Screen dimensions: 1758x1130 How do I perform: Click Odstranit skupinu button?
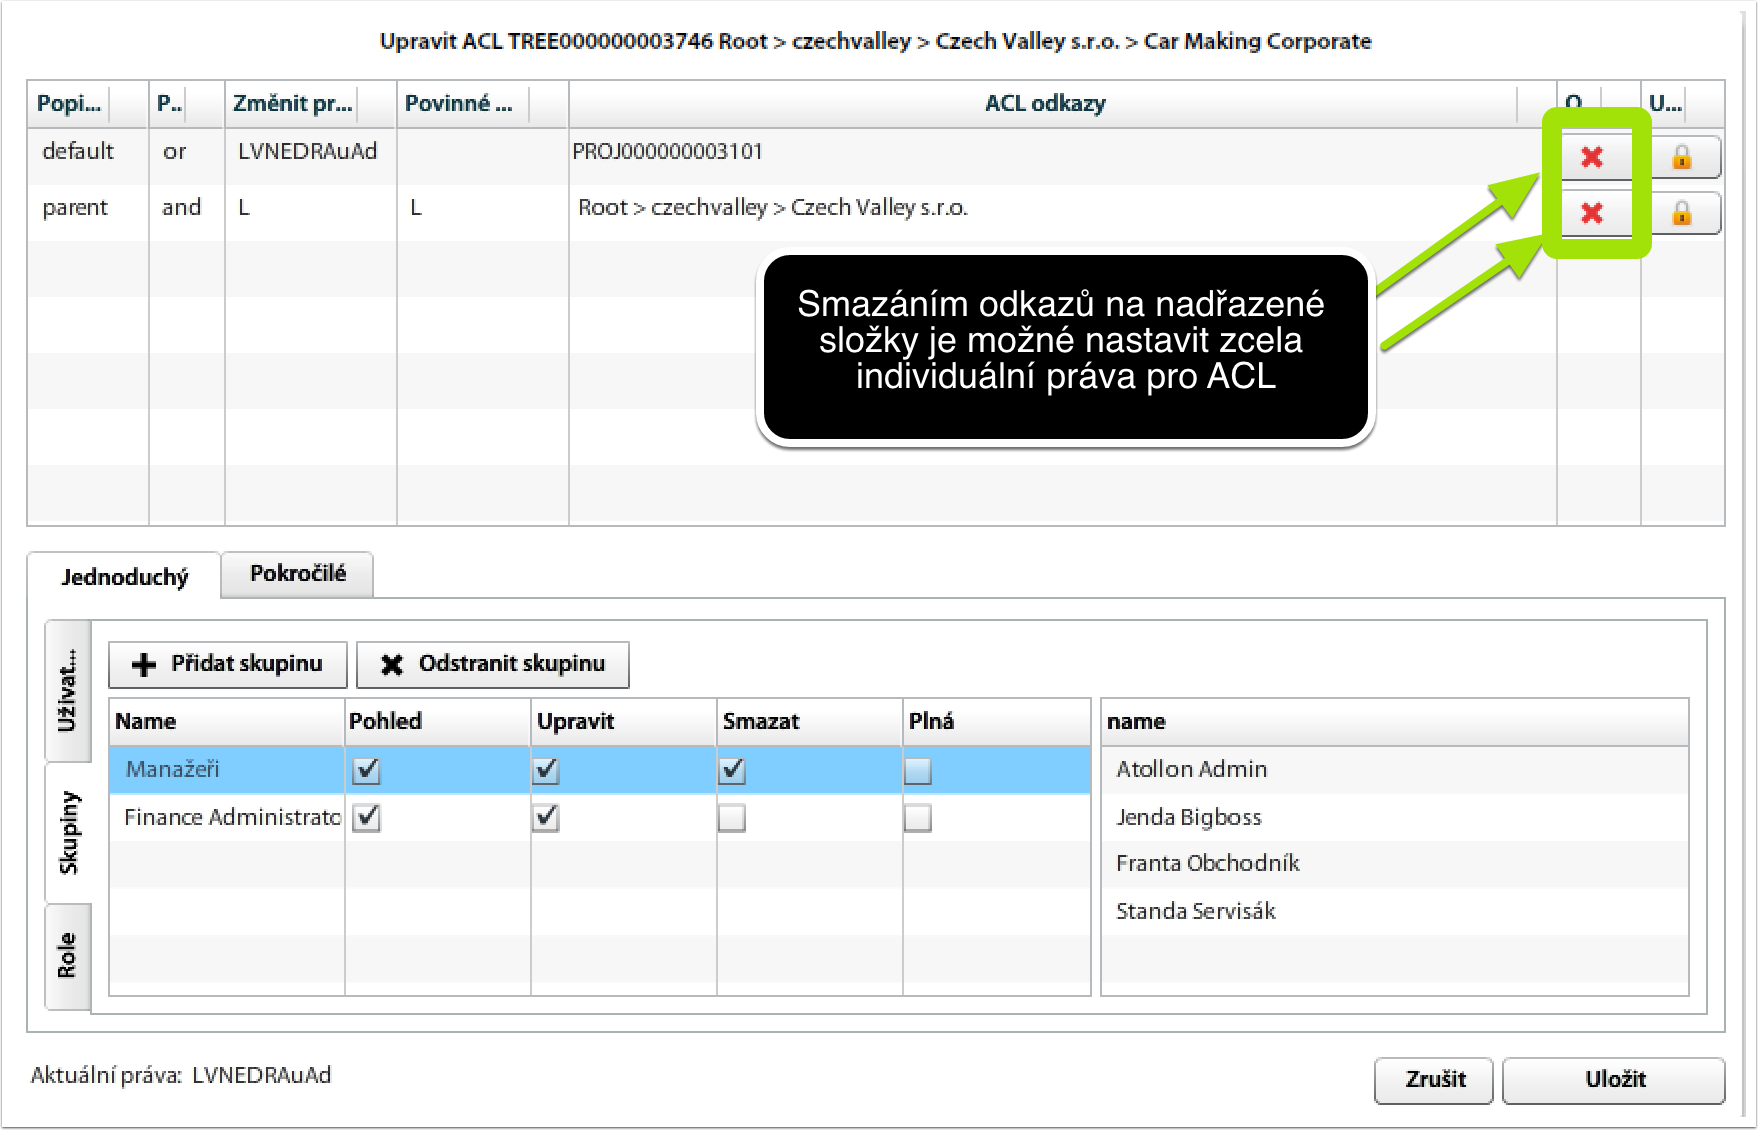(x=493, y=664)
